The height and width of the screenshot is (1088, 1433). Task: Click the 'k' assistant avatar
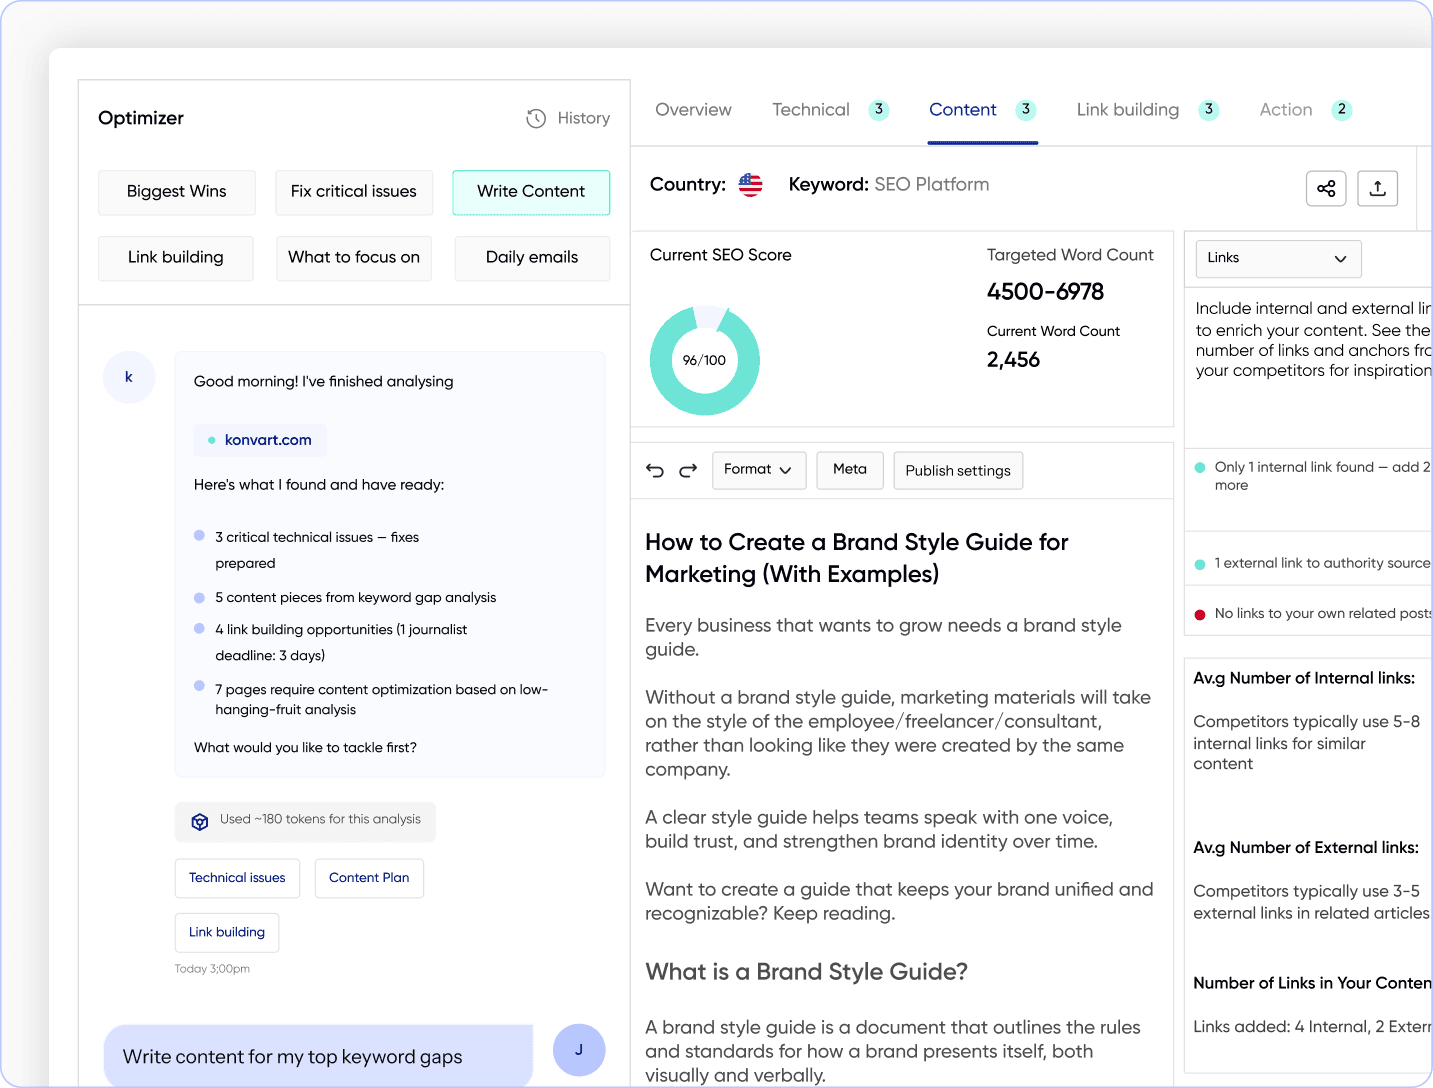129,377
